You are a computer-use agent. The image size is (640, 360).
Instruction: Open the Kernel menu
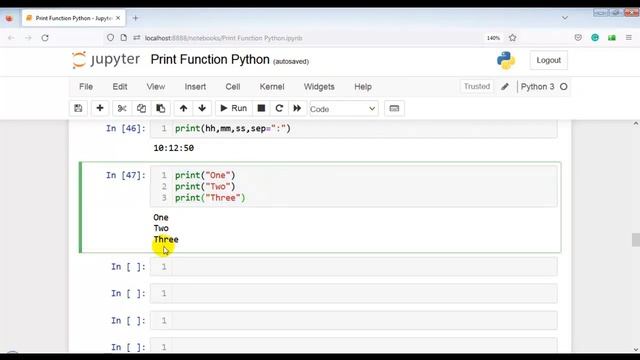click(x=272, y=87)
